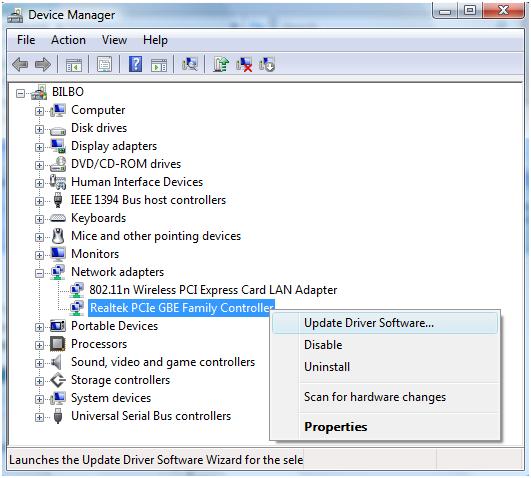Collapse the BILBO root node
The image size is (531, 478).
(20, 93)
